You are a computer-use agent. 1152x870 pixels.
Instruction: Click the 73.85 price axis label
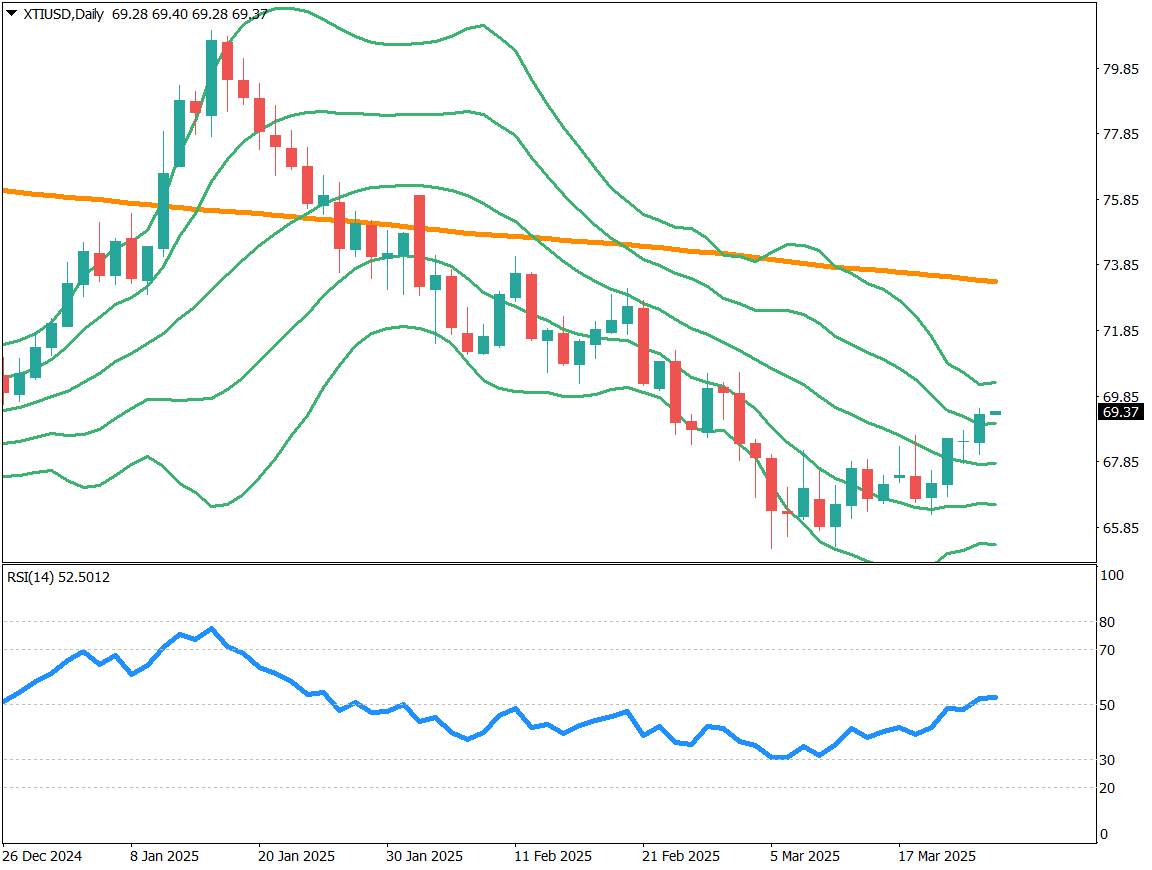[x=1119, y=266]
